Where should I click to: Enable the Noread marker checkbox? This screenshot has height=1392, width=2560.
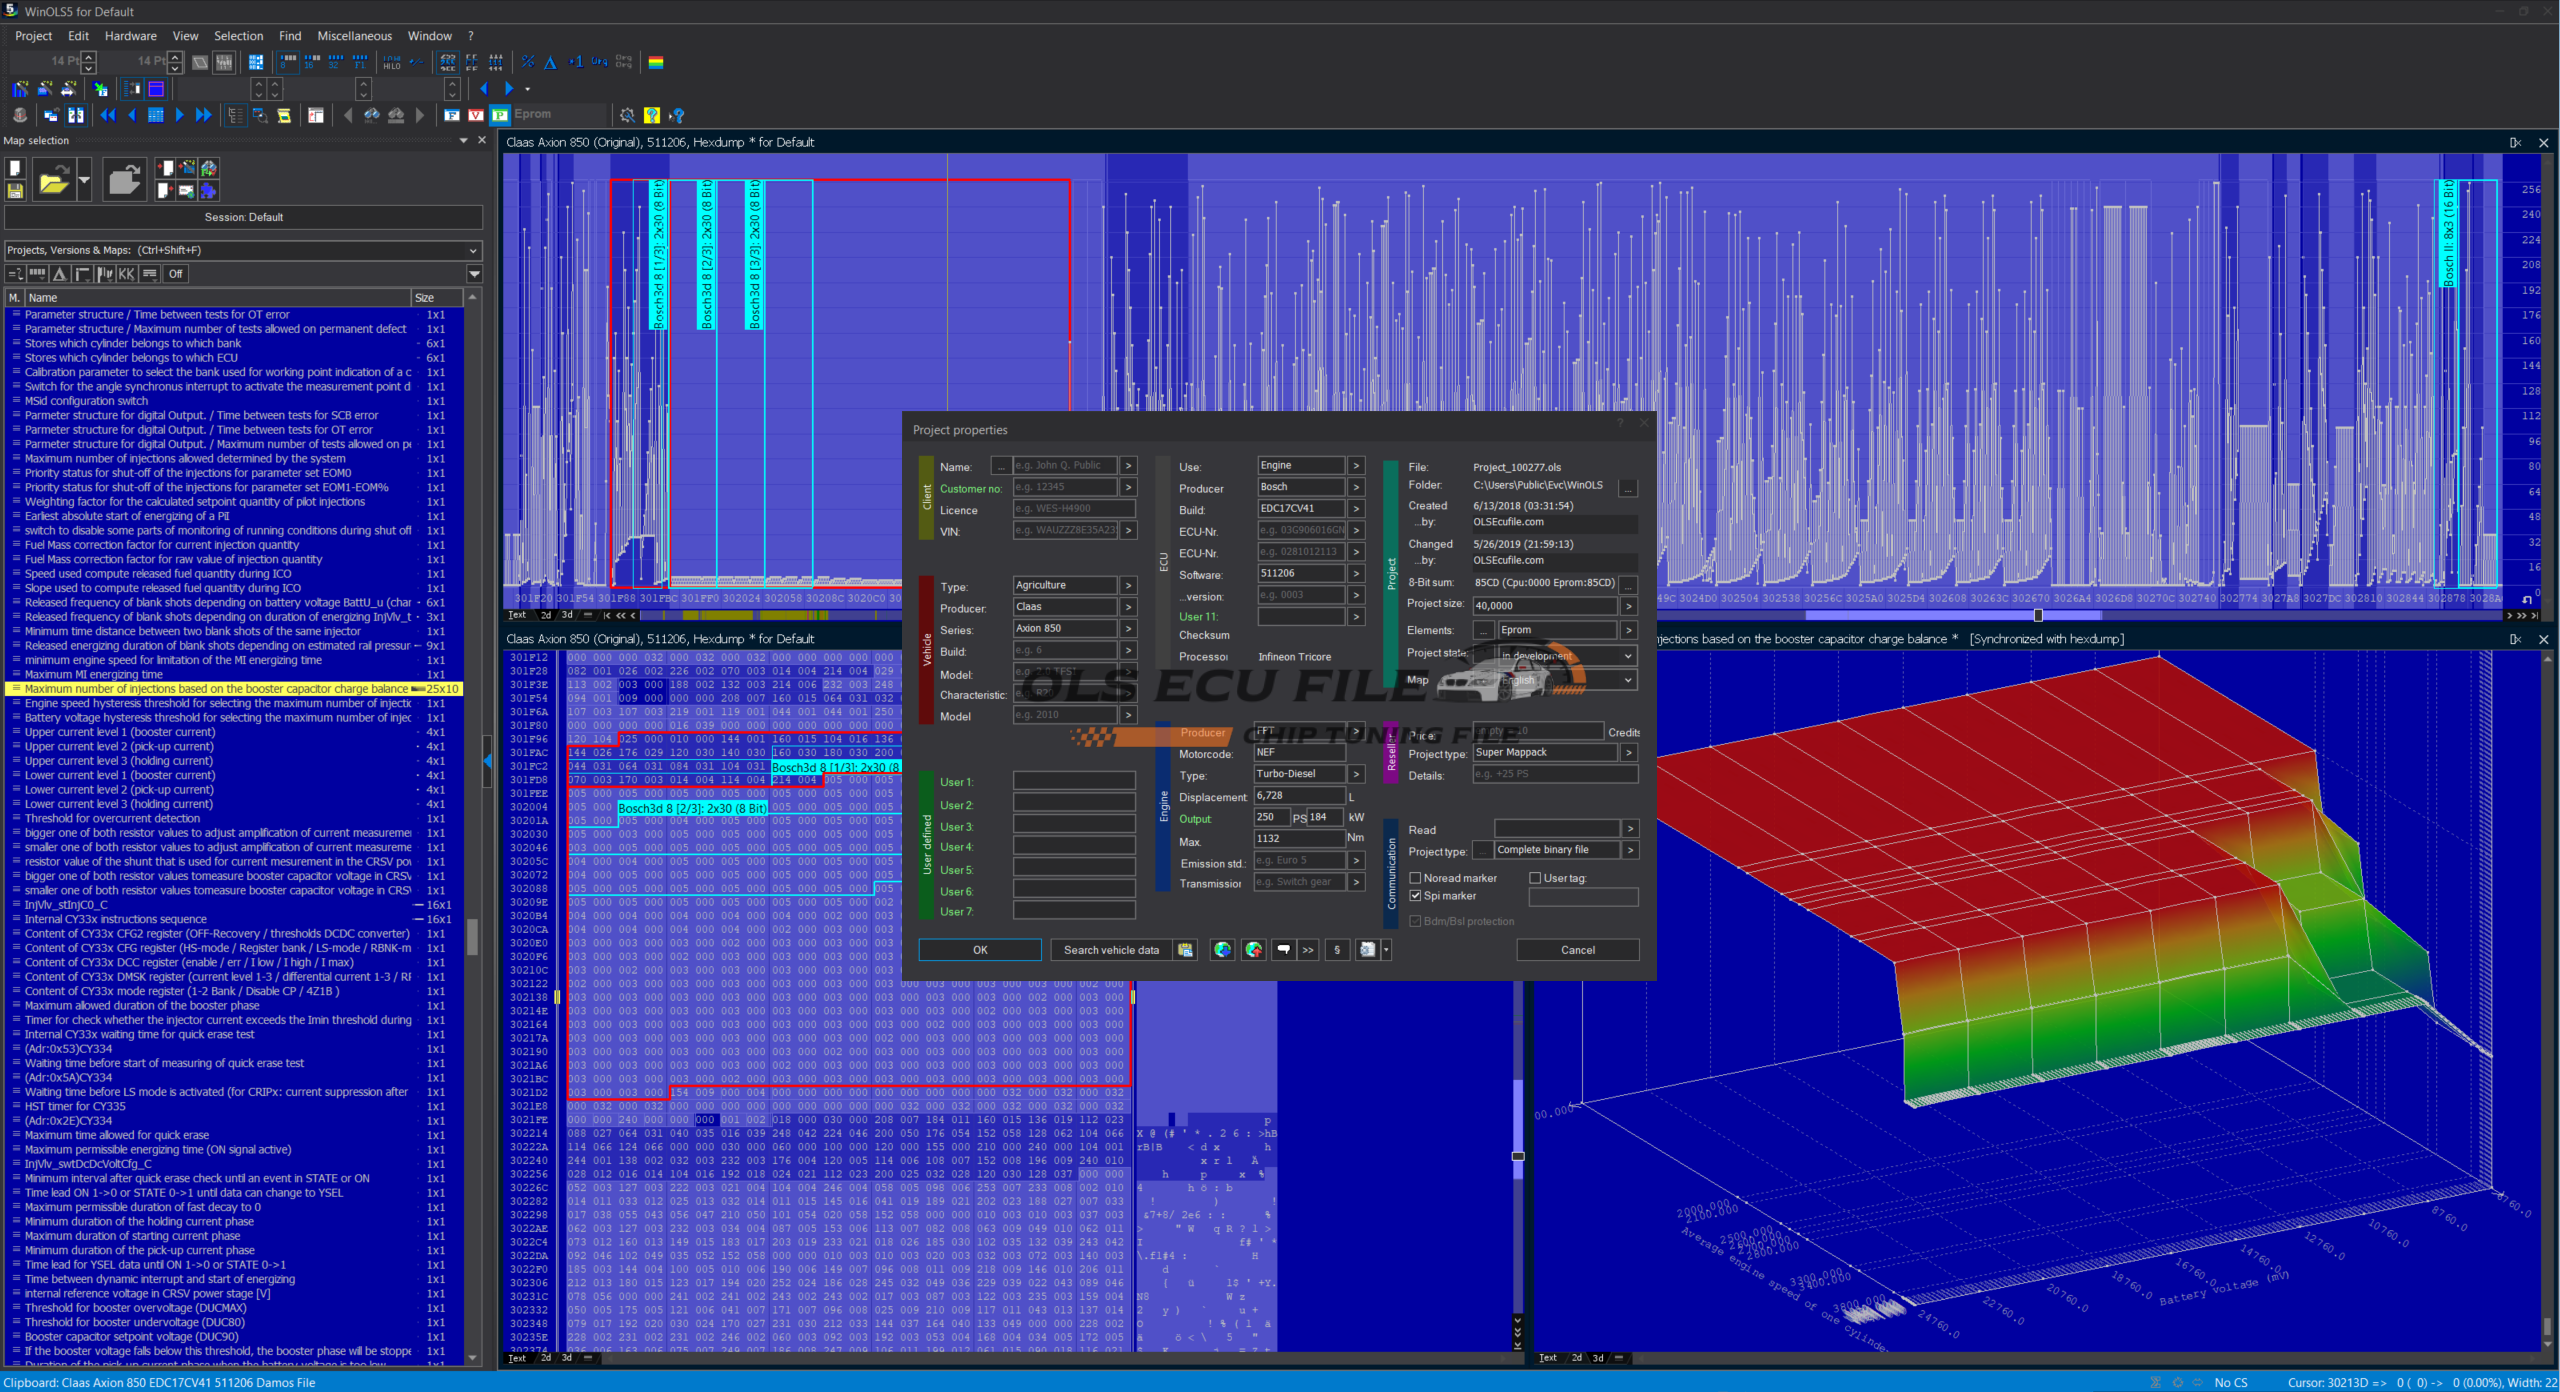(x=1415, y=878)
